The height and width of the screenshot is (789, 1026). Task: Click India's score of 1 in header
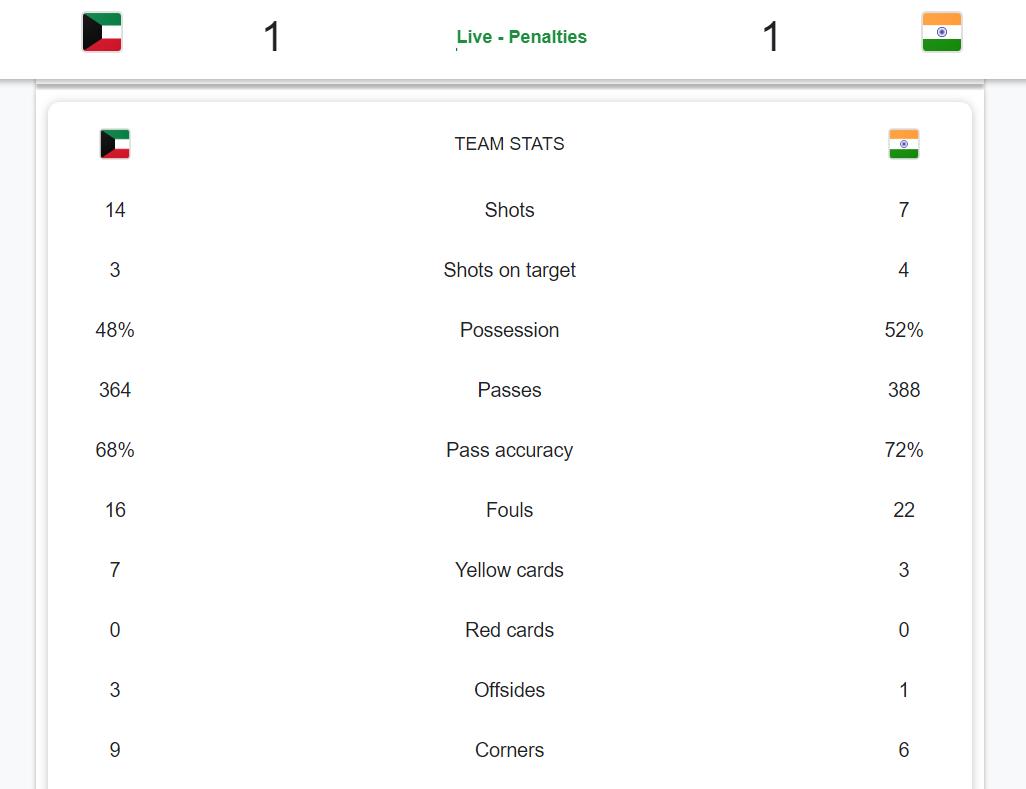[x=770, y=38]
